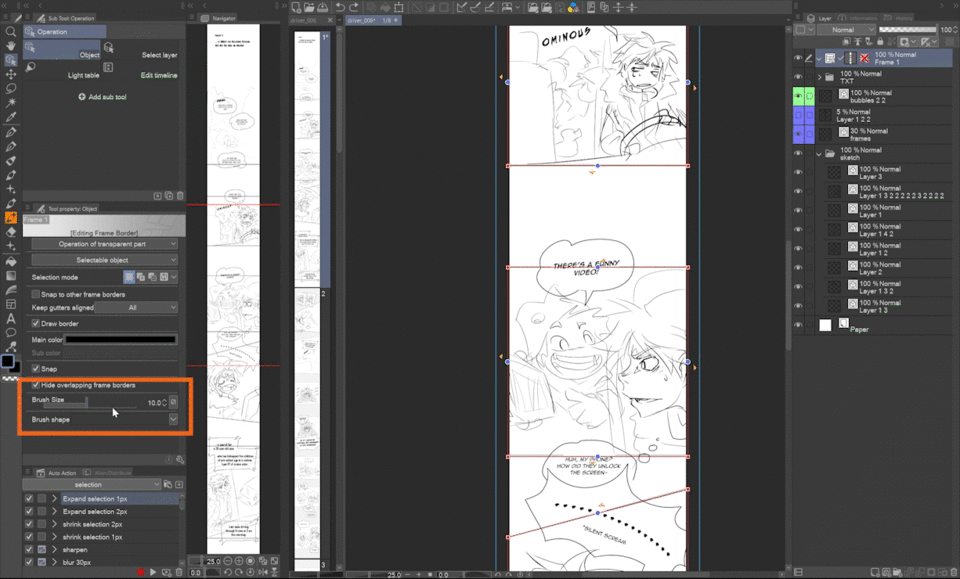Select the Layer 1 4 2 layer

click(x=882, y=230)
